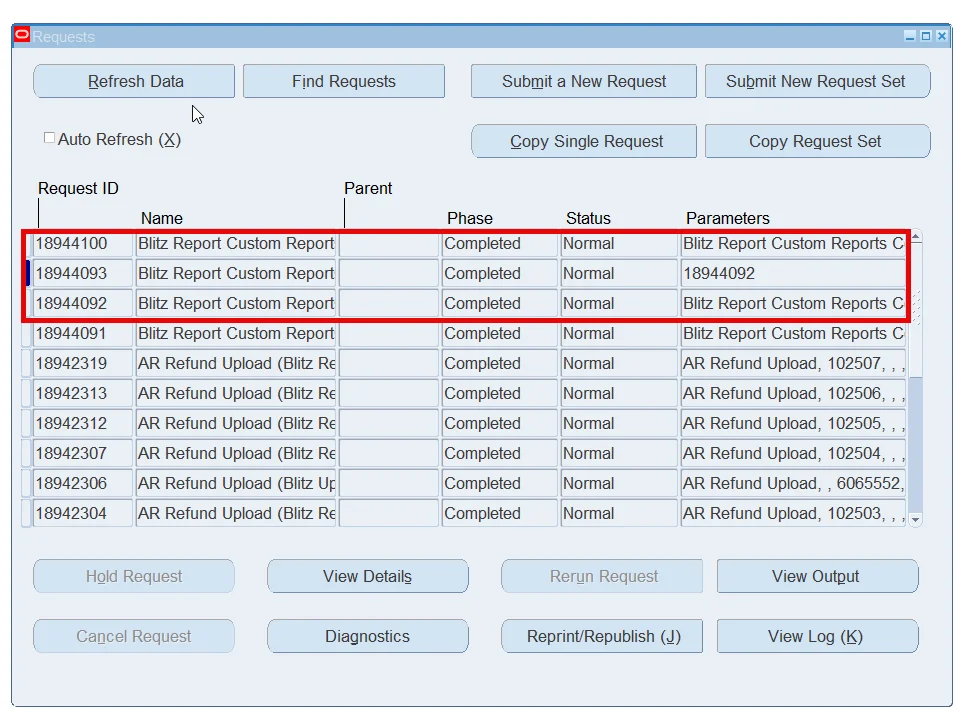
Task: Click the Phase cell of request 18942304
Action: point(499,513)
